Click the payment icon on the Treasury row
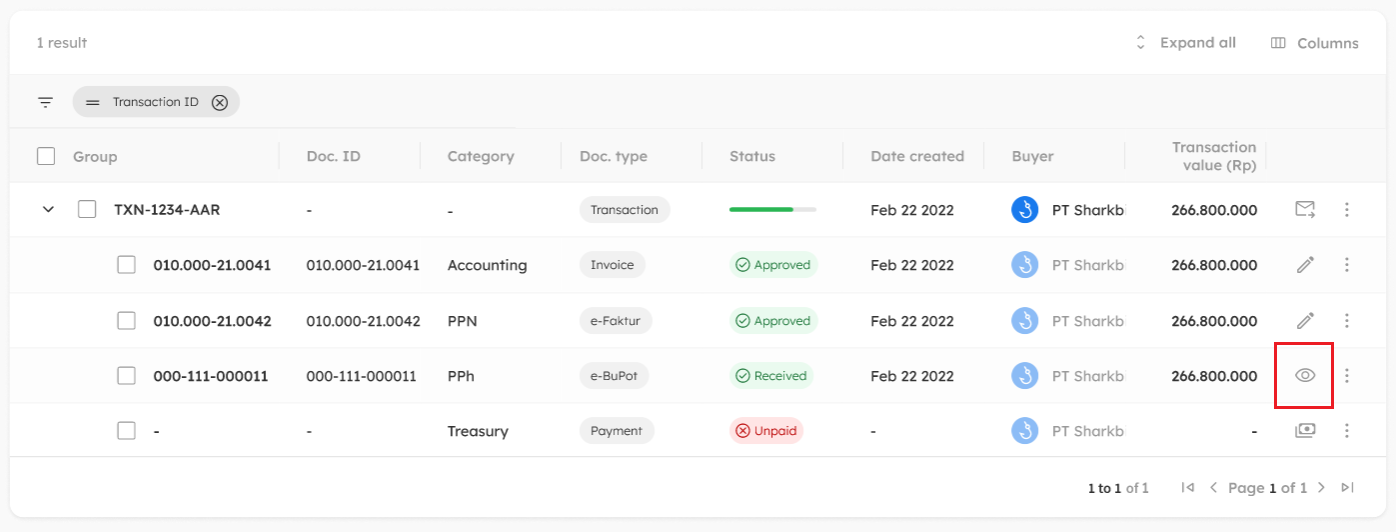The height and width of the screenshot is (532, 1396). point(1305,431)
